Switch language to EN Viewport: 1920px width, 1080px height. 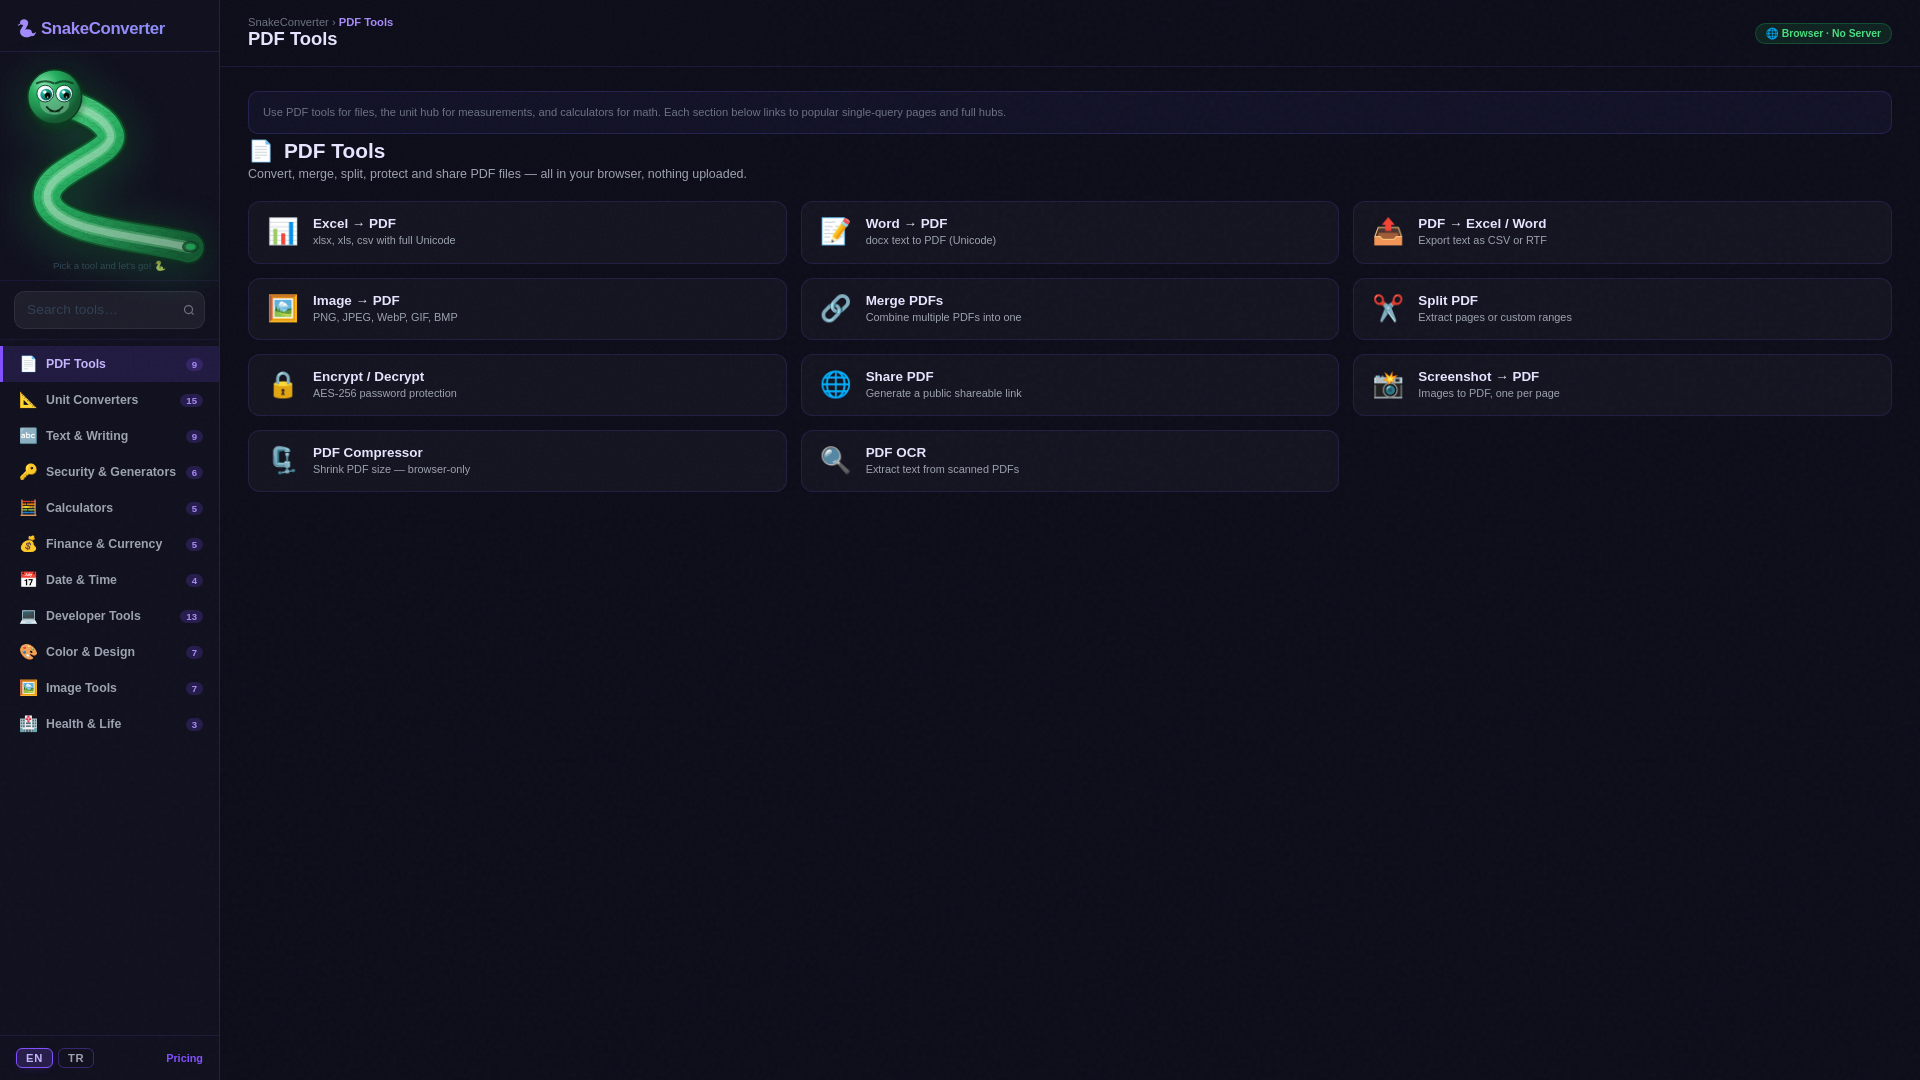coord(34,1058)
